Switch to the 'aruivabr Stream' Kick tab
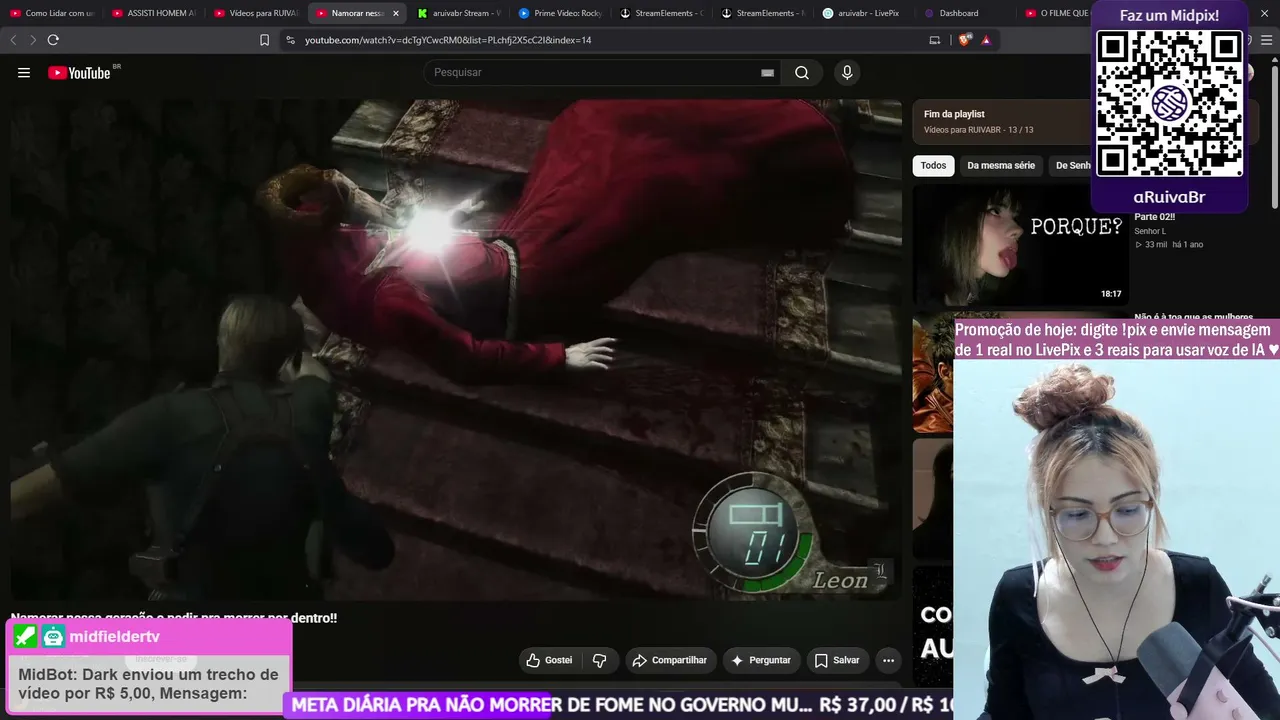1280x720 pixels. pos(460,13)
